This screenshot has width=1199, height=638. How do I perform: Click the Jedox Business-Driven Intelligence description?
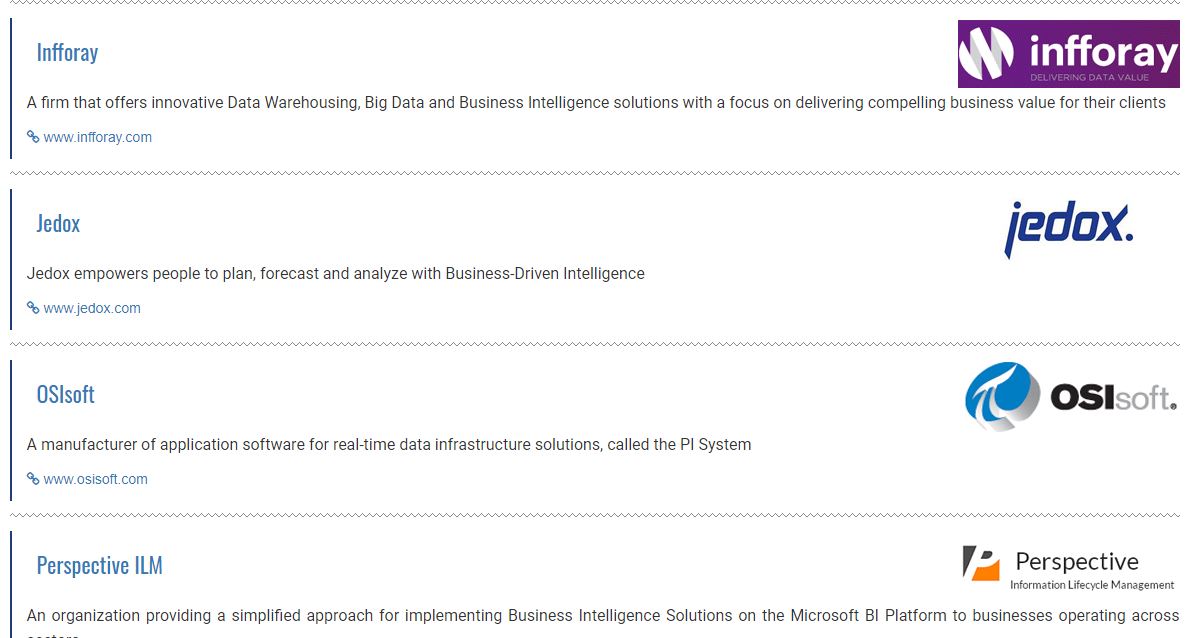tap(336, 273)
